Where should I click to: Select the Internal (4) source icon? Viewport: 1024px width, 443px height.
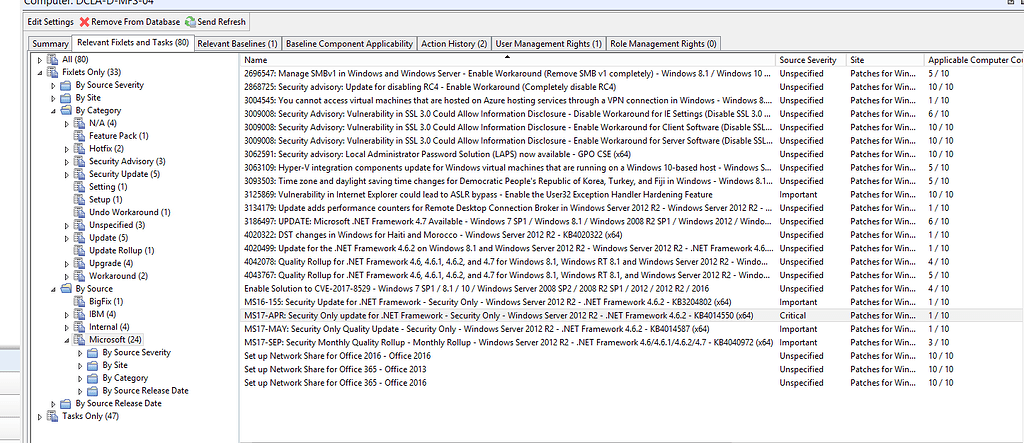coord(79,327)
